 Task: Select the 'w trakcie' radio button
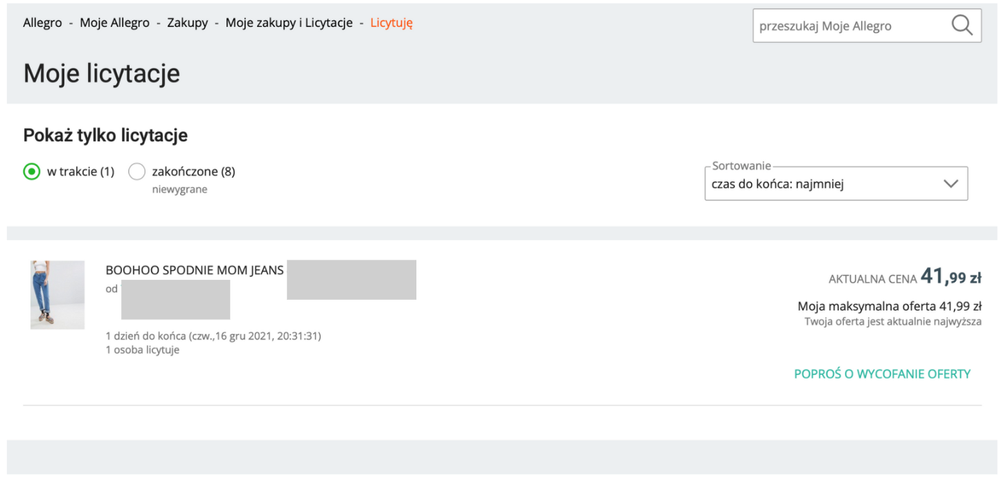click(x=32, y=172)
